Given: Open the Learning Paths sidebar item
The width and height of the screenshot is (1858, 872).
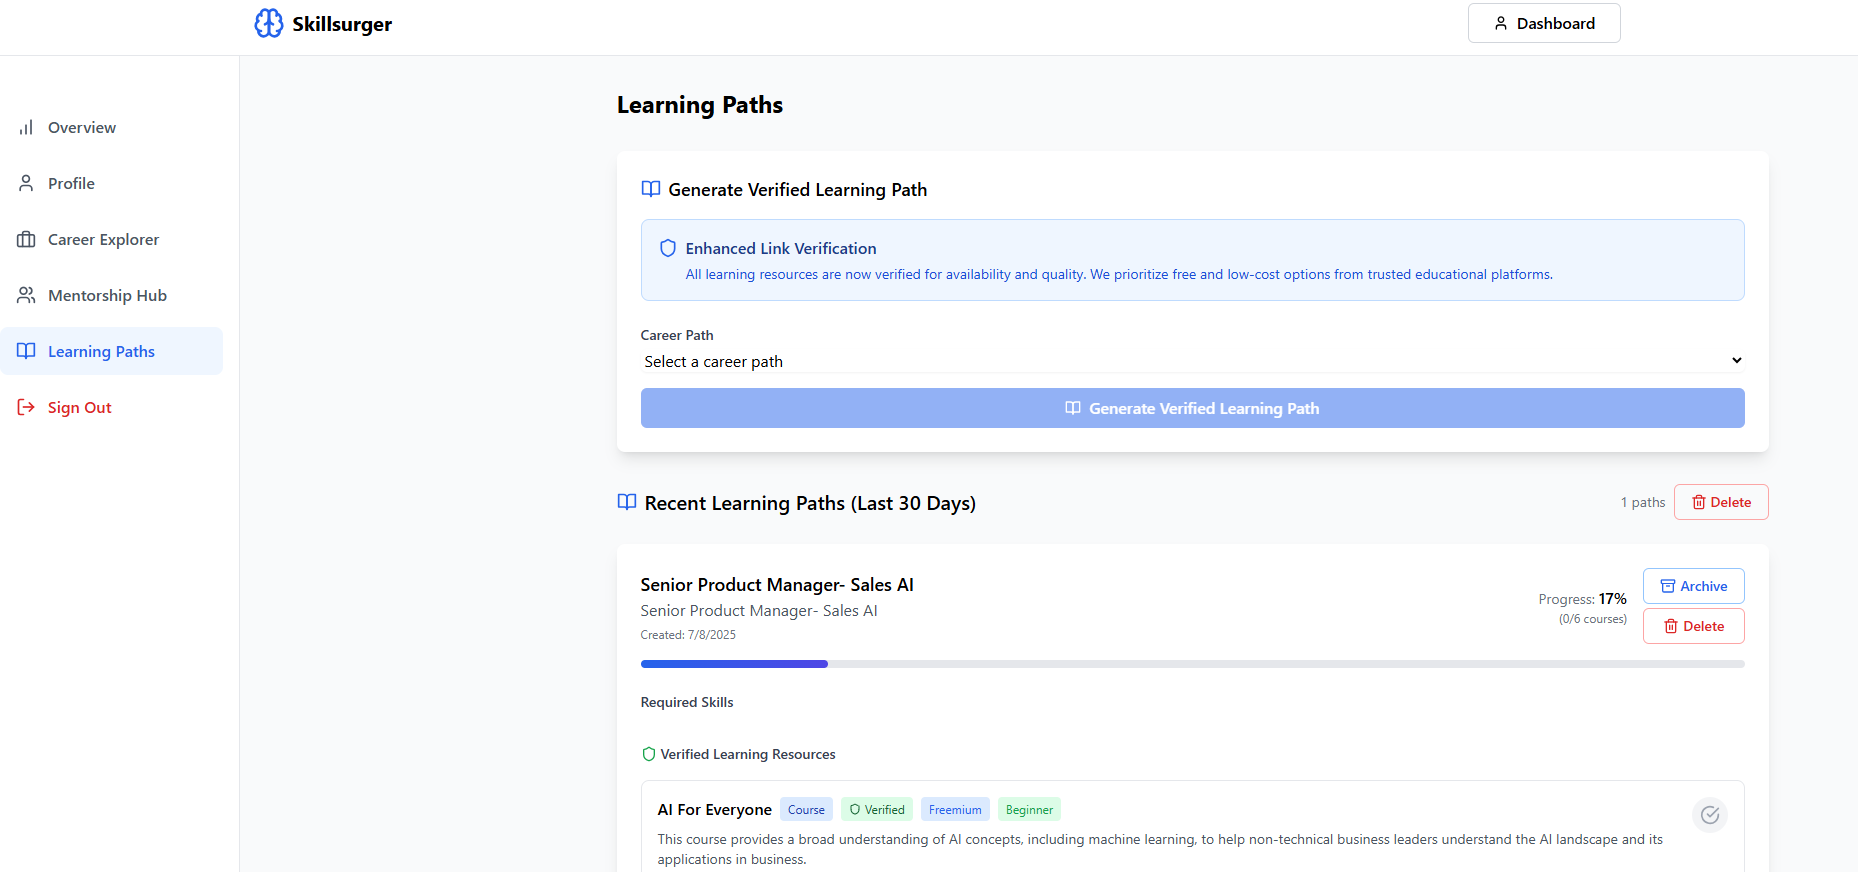Looking at the screenshot, I should (x=101, y=351).
